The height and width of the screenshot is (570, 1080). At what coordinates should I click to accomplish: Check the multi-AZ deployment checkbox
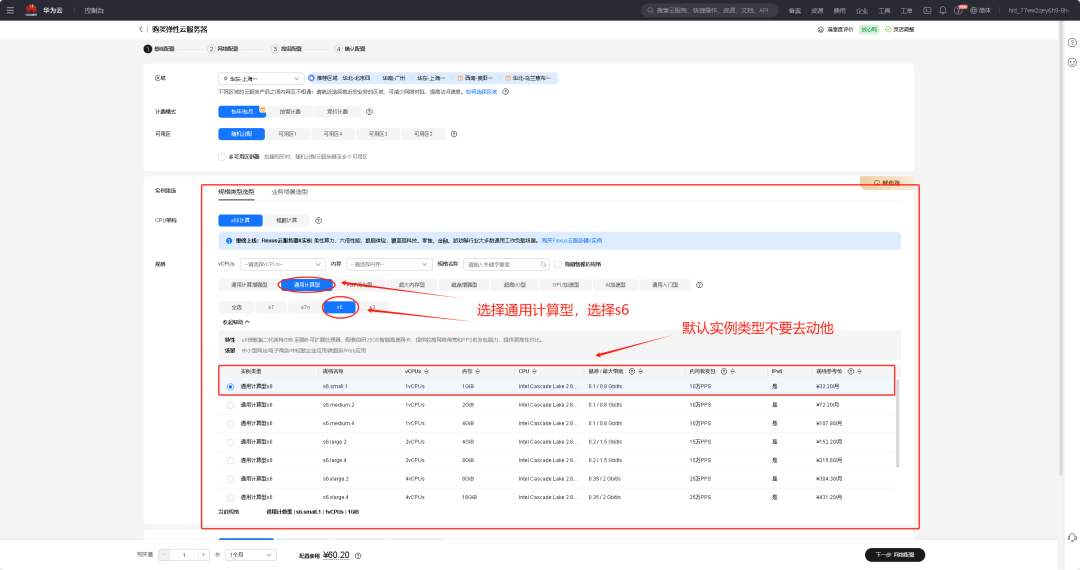pyautogui.click(x=222, y=157)
